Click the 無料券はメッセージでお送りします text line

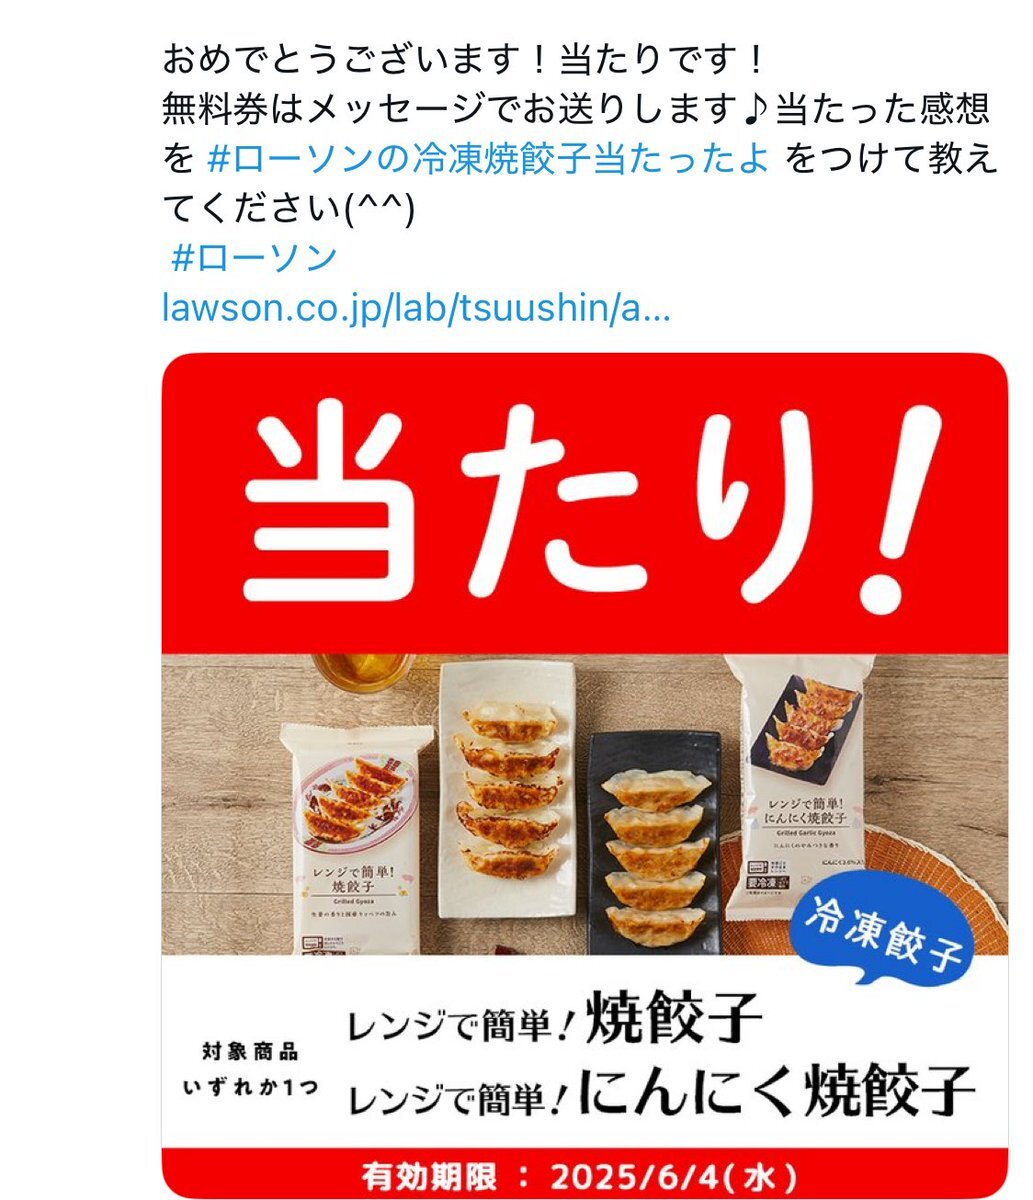click(x=452, y=109)
